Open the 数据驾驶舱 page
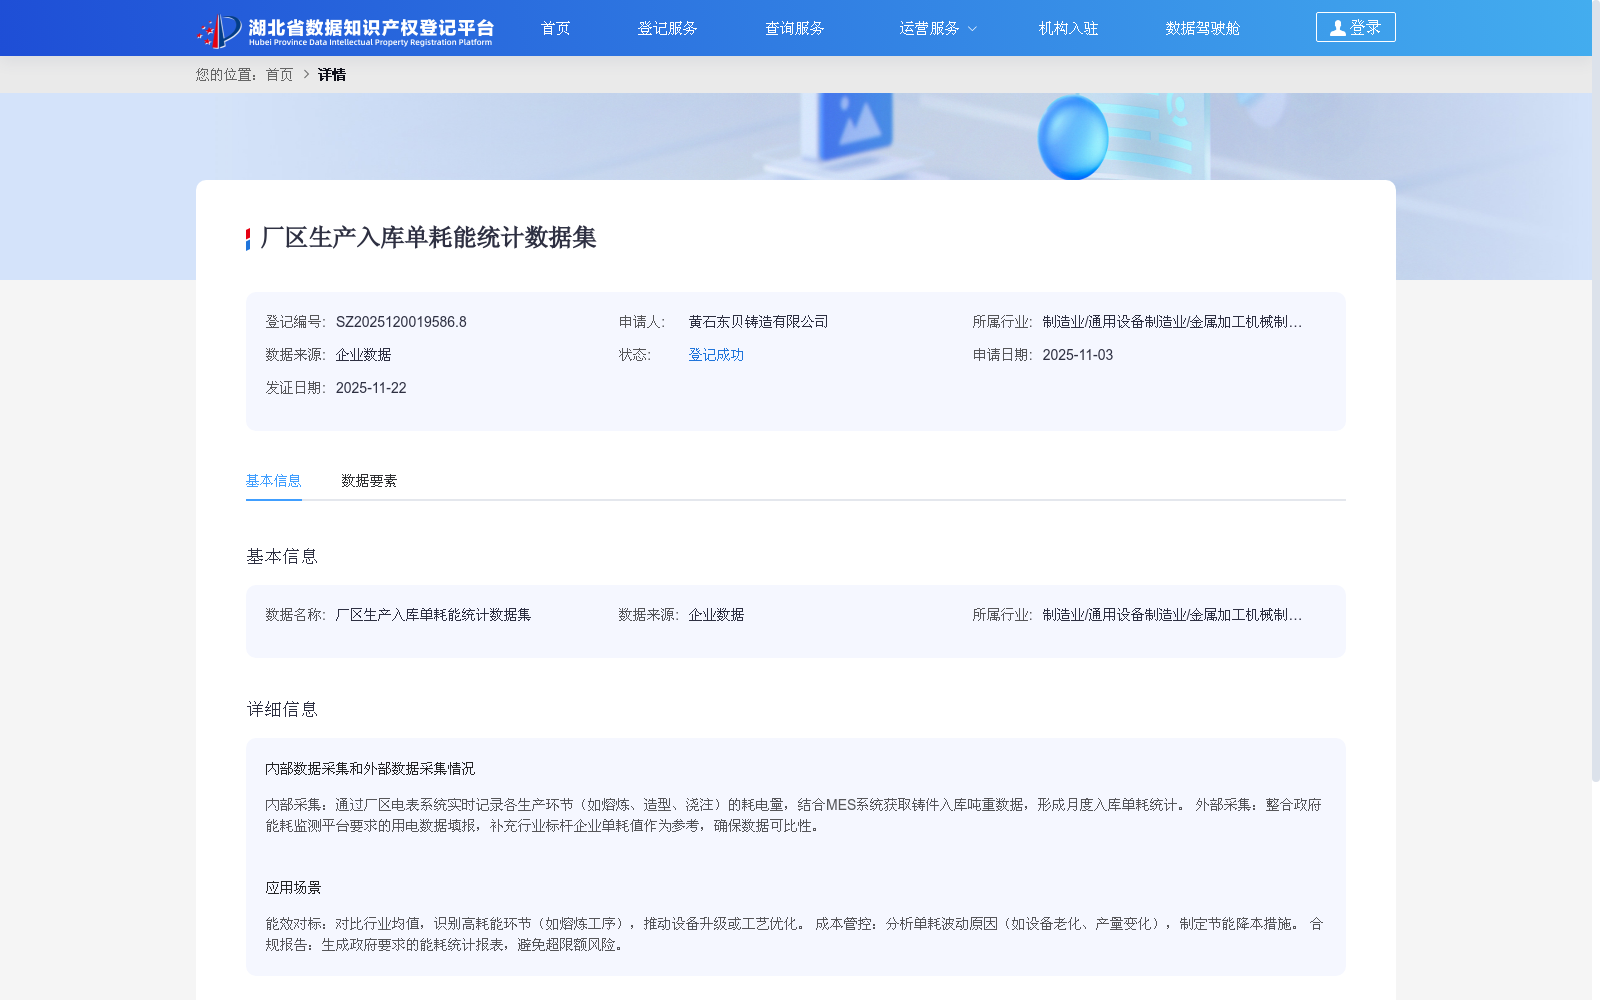Viewport: 1600px width, 1000px height. (x=1202, y=28)
